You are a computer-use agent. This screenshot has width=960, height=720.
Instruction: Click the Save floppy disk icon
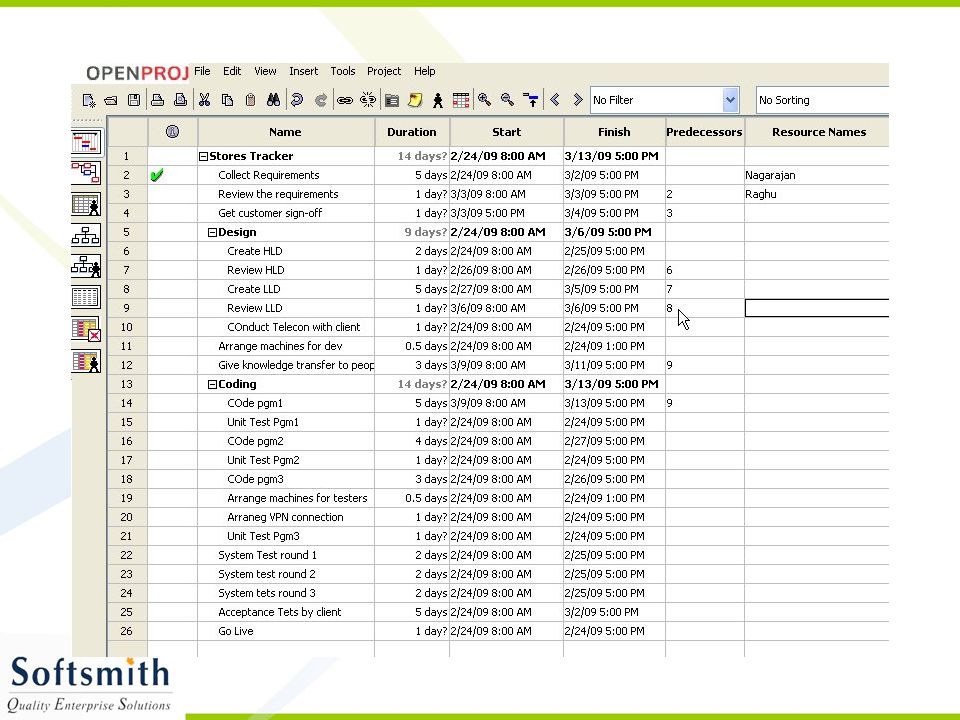(133, 100)
